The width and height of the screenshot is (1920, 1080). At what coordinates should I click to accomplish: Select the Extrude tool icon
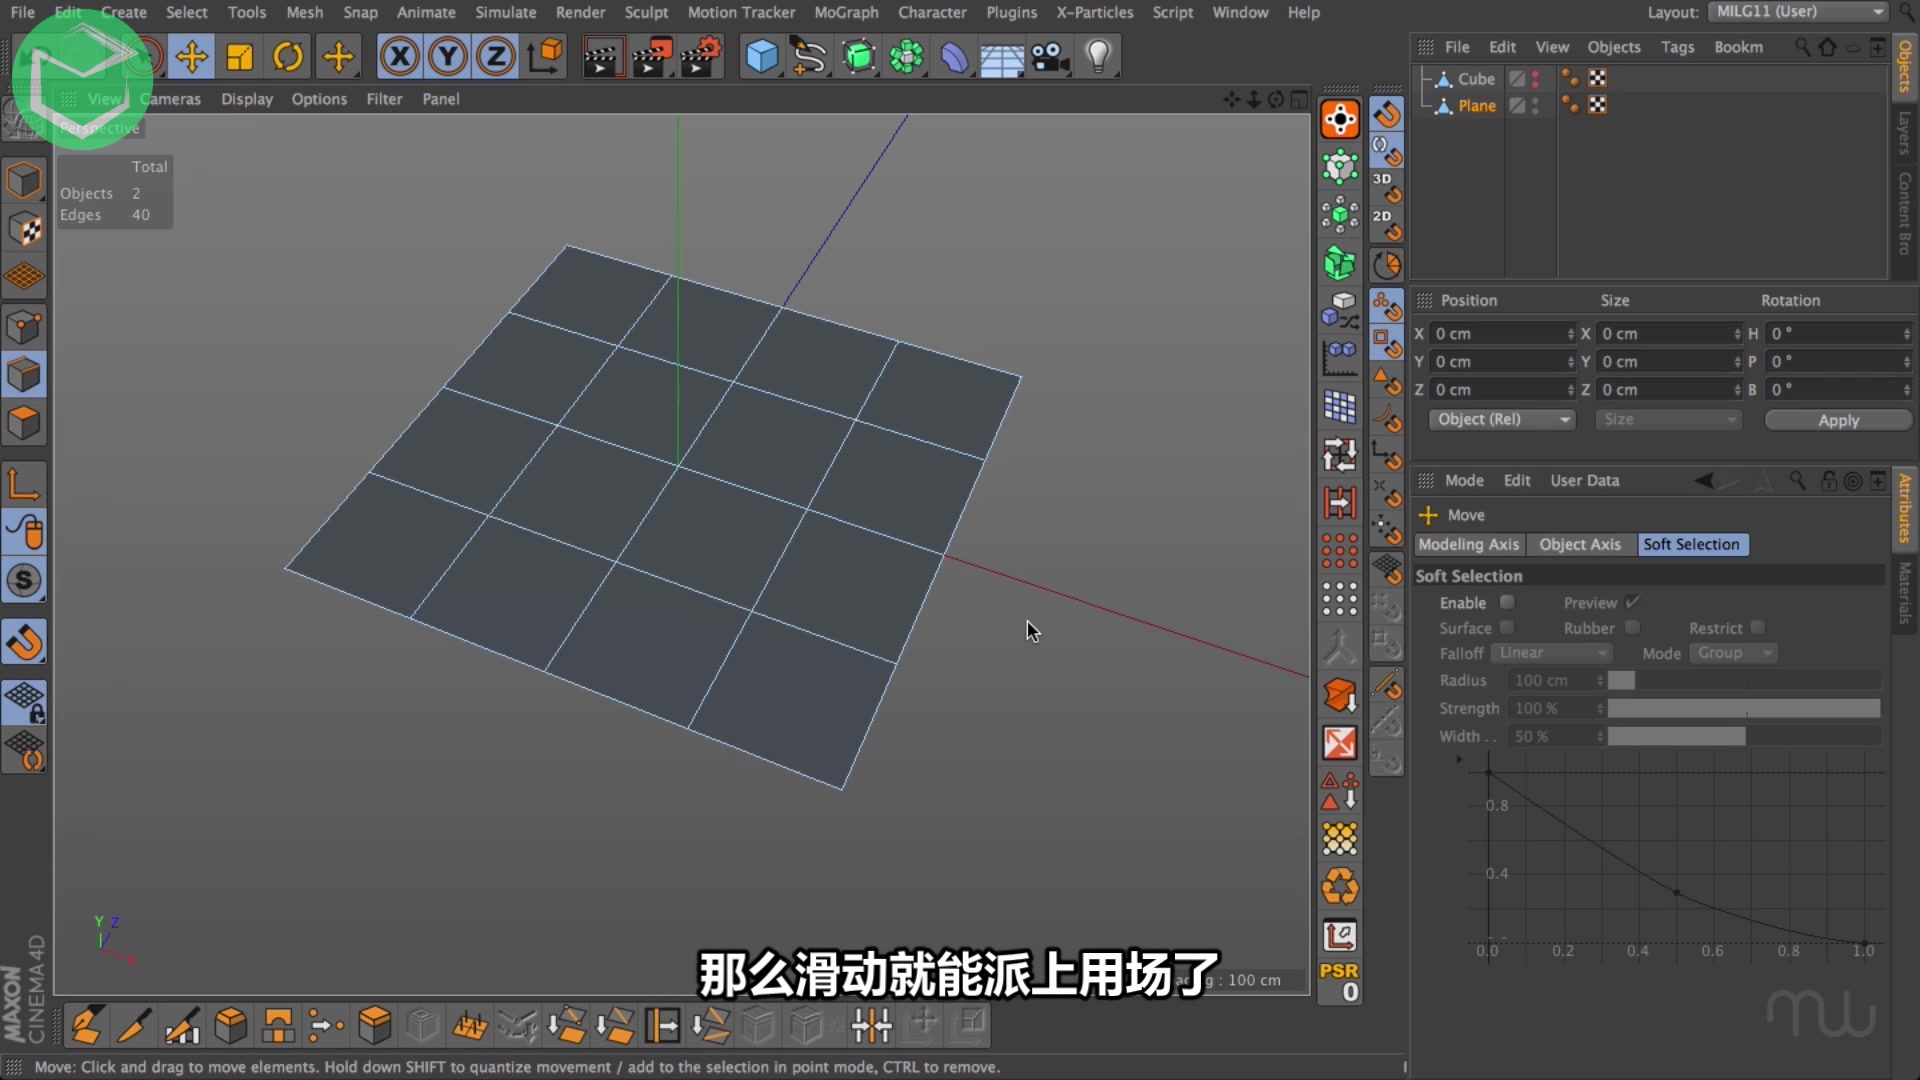(375, 1025)
